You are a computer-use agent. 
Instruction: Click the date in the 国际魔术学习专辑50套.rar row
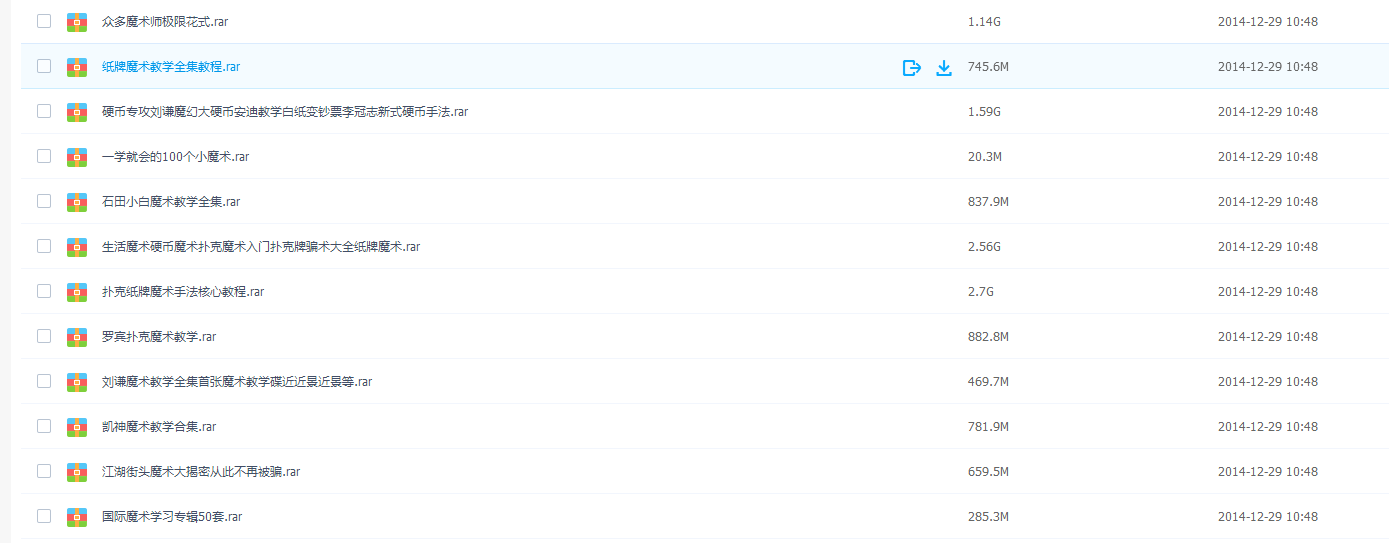point(1267,517)
